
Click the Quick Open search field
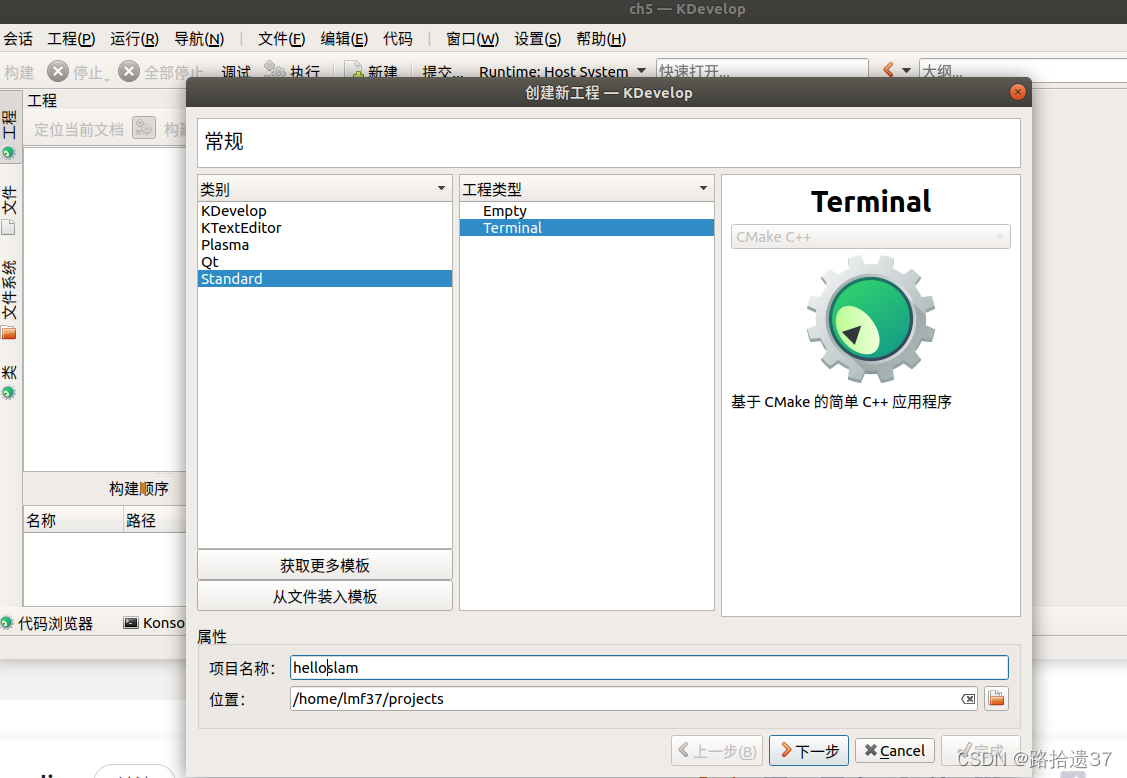pyautogui.click(x=762, y=70)
